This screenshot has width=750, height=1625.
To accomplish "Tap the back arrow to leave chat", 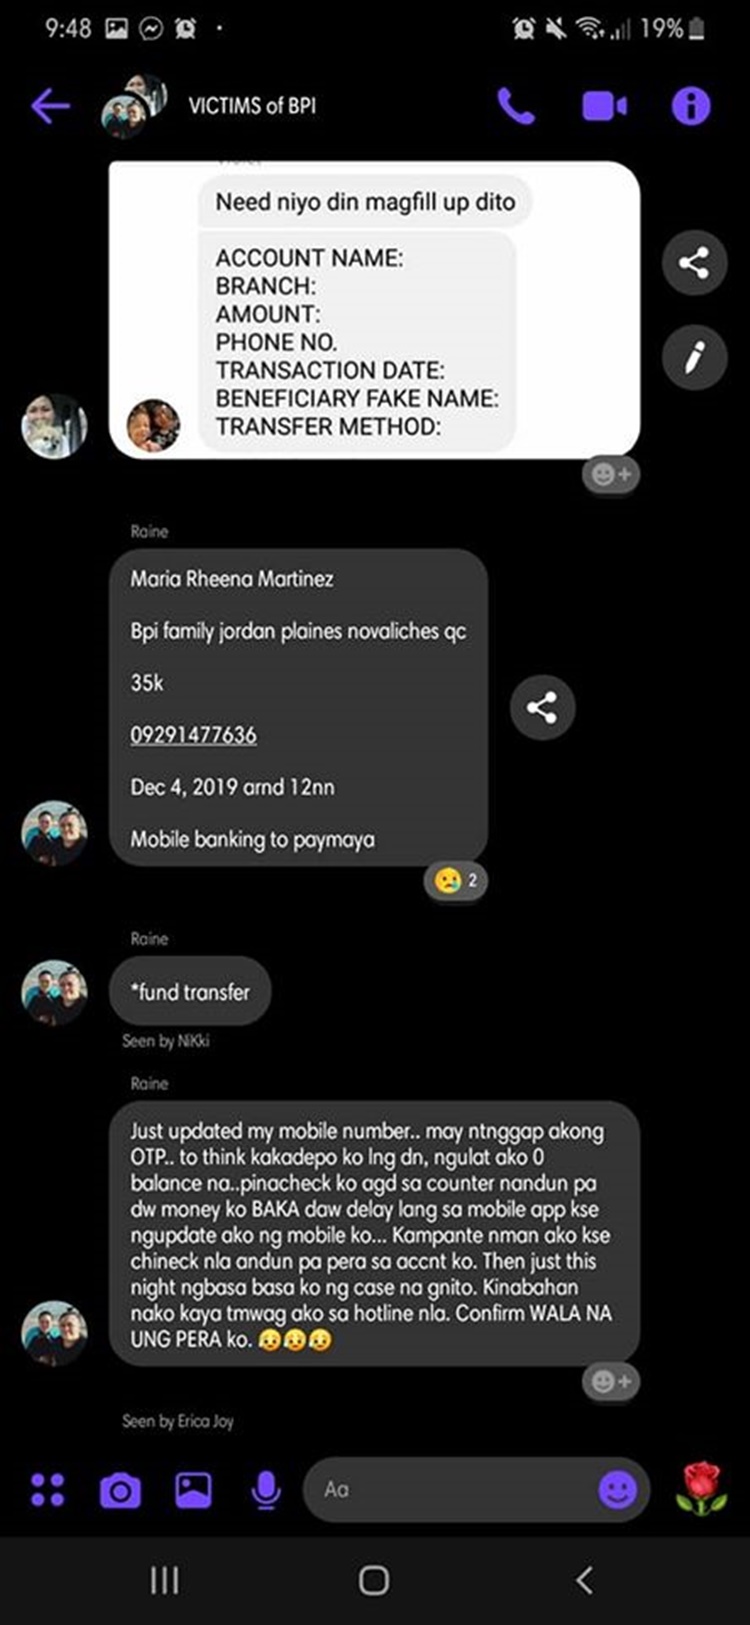I will pyautogui.click(x=50, y=105).
